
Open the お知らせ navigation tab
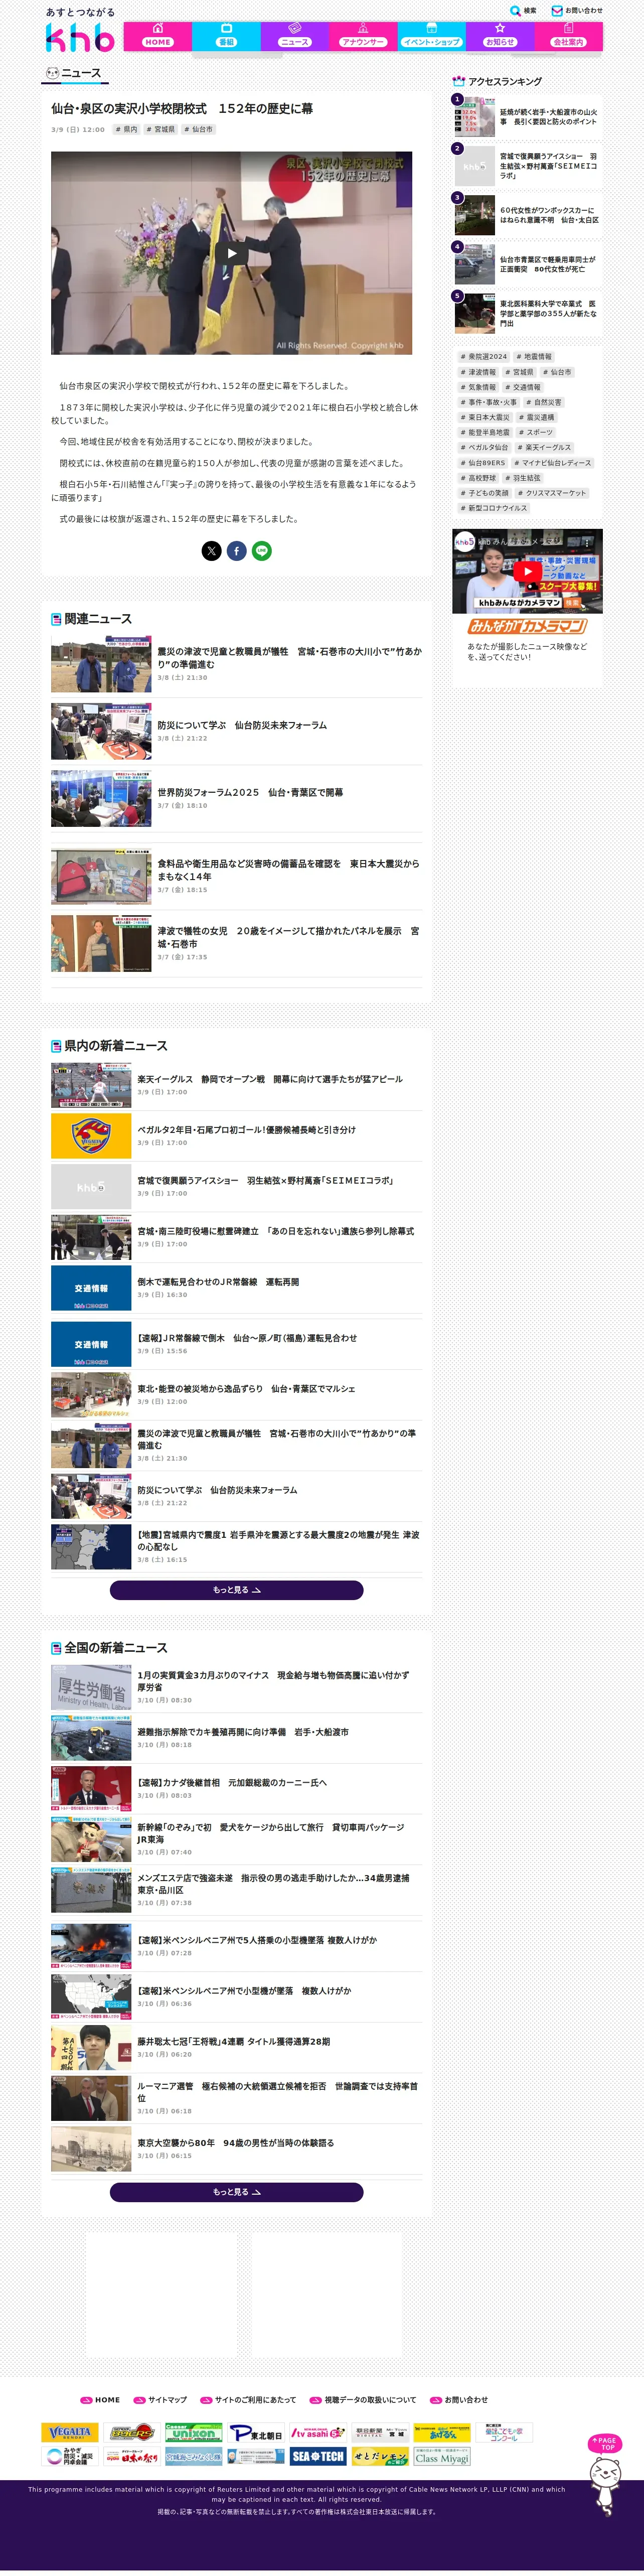[500, 36]
